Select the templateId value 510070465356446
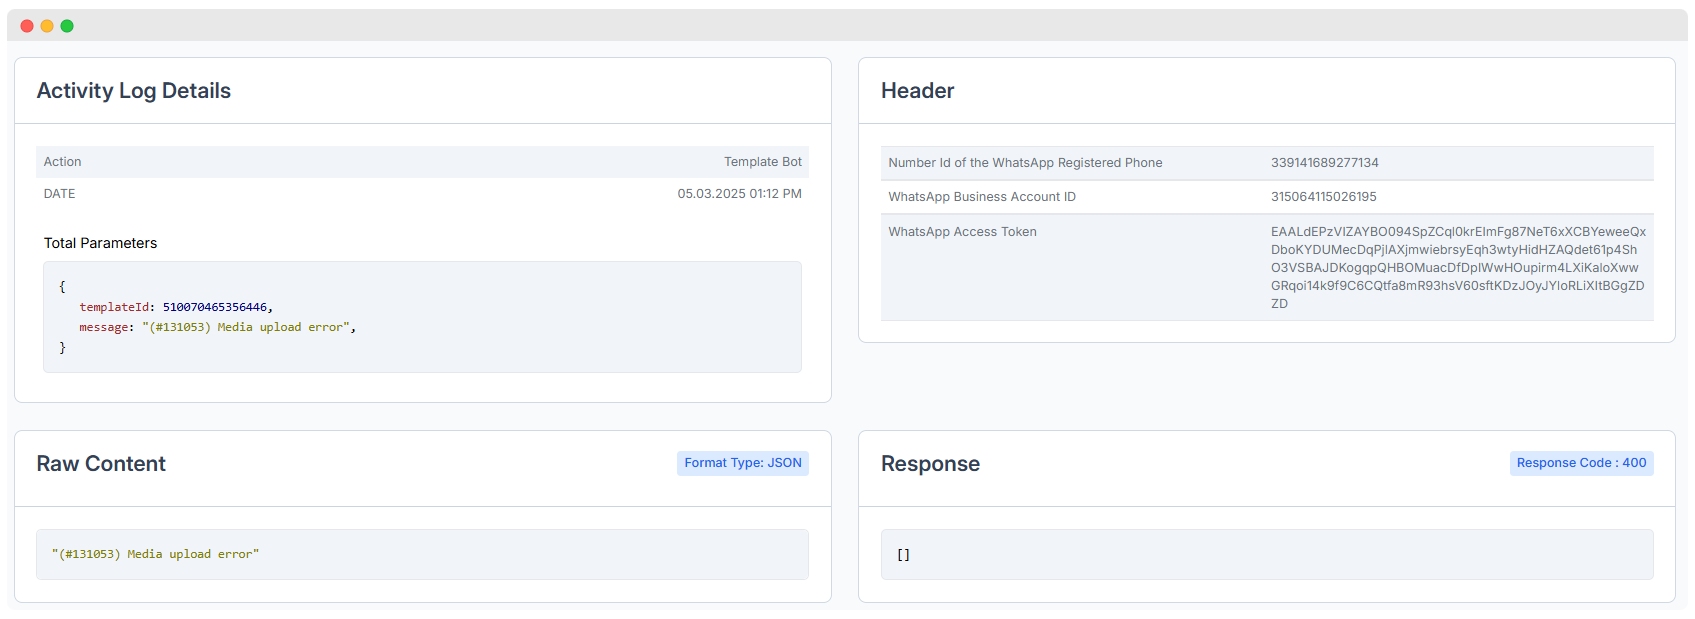The image size is (1695, 619). click(215, 307)
